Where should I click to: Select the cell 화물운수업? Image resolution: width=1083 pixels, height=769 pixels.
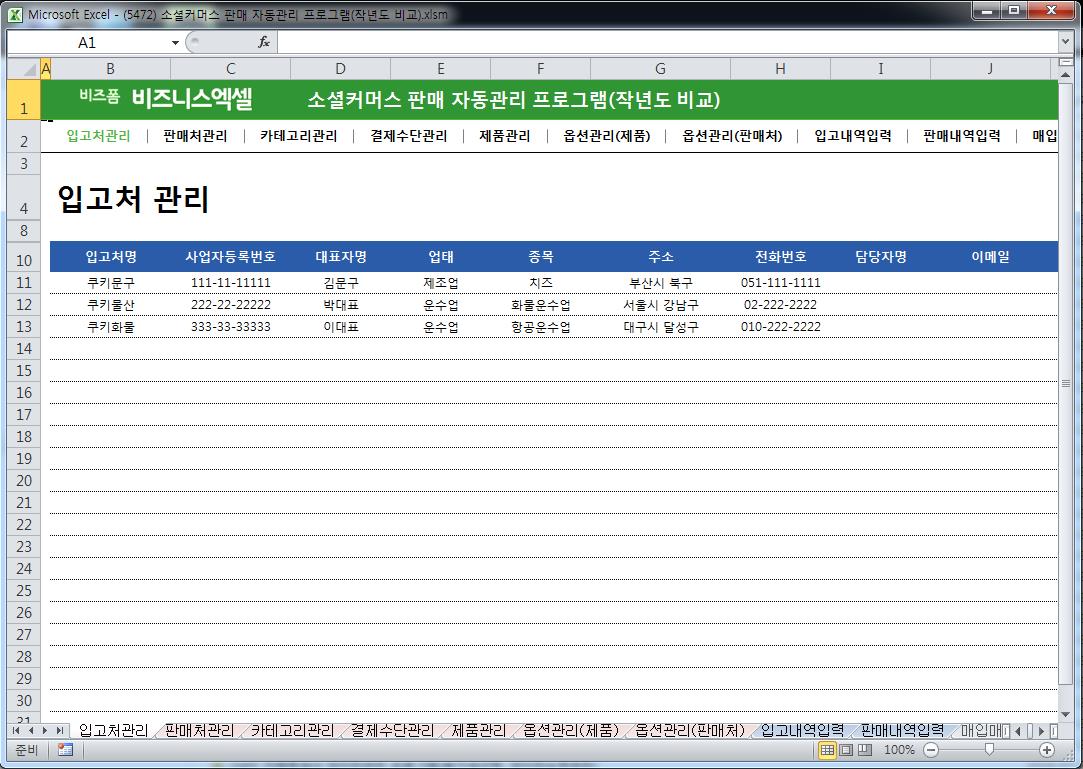pyautogui.click(x=541, y=305)
